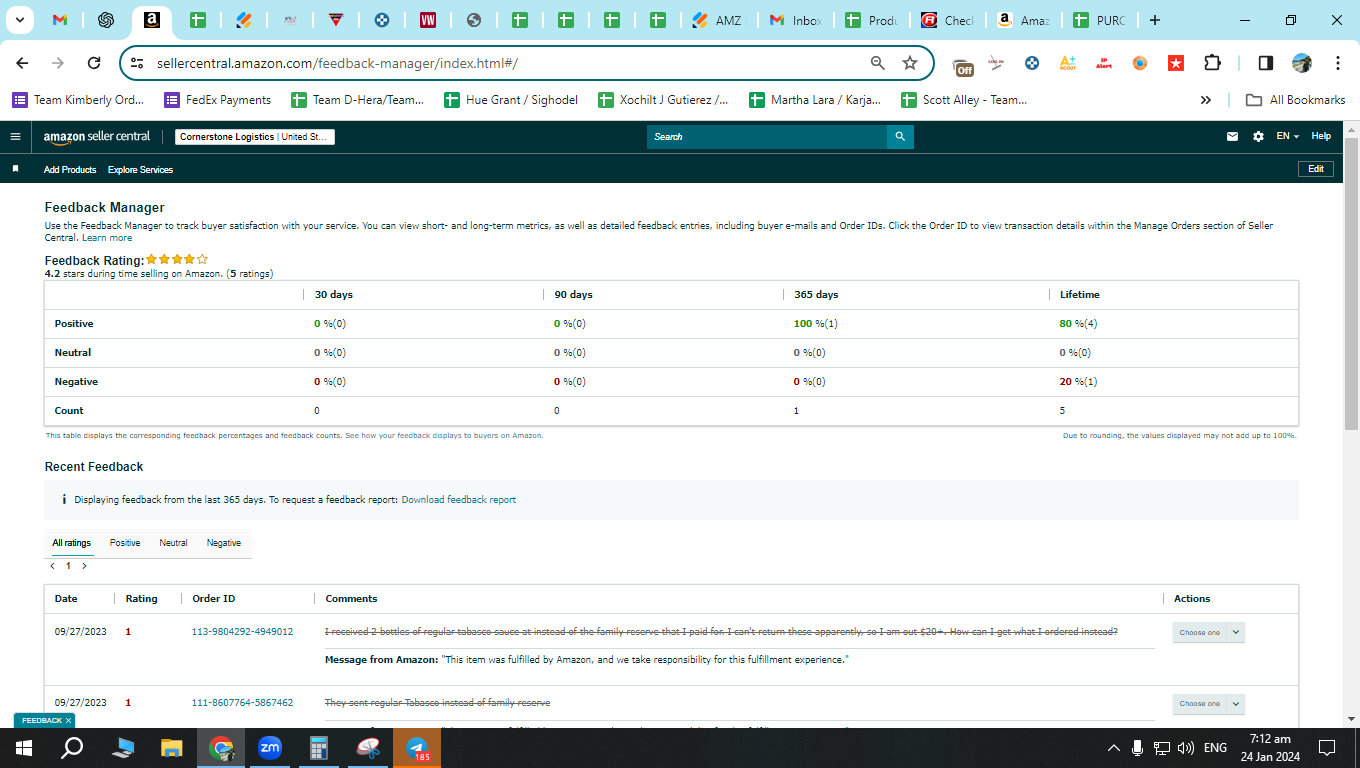Open Telegram from the taskbar

click(417, 747)
